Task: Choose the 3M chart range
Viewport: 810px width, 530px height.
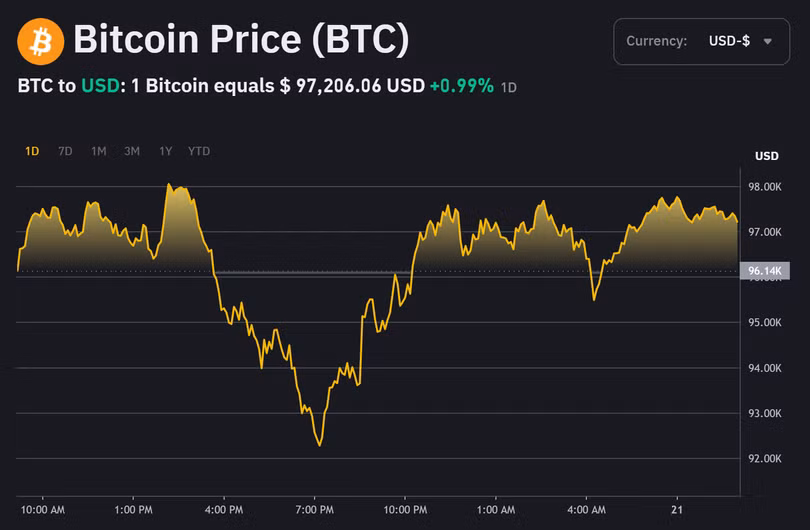Action: [132, 151]
